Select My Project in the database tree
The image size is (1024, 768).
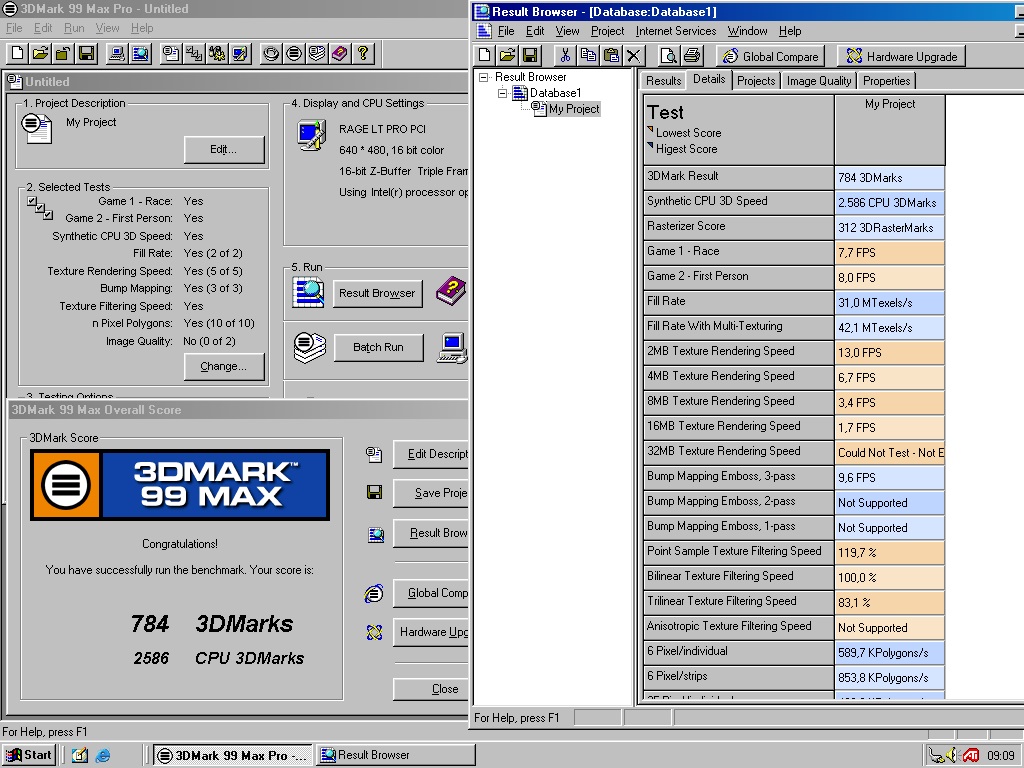[573, 109]
